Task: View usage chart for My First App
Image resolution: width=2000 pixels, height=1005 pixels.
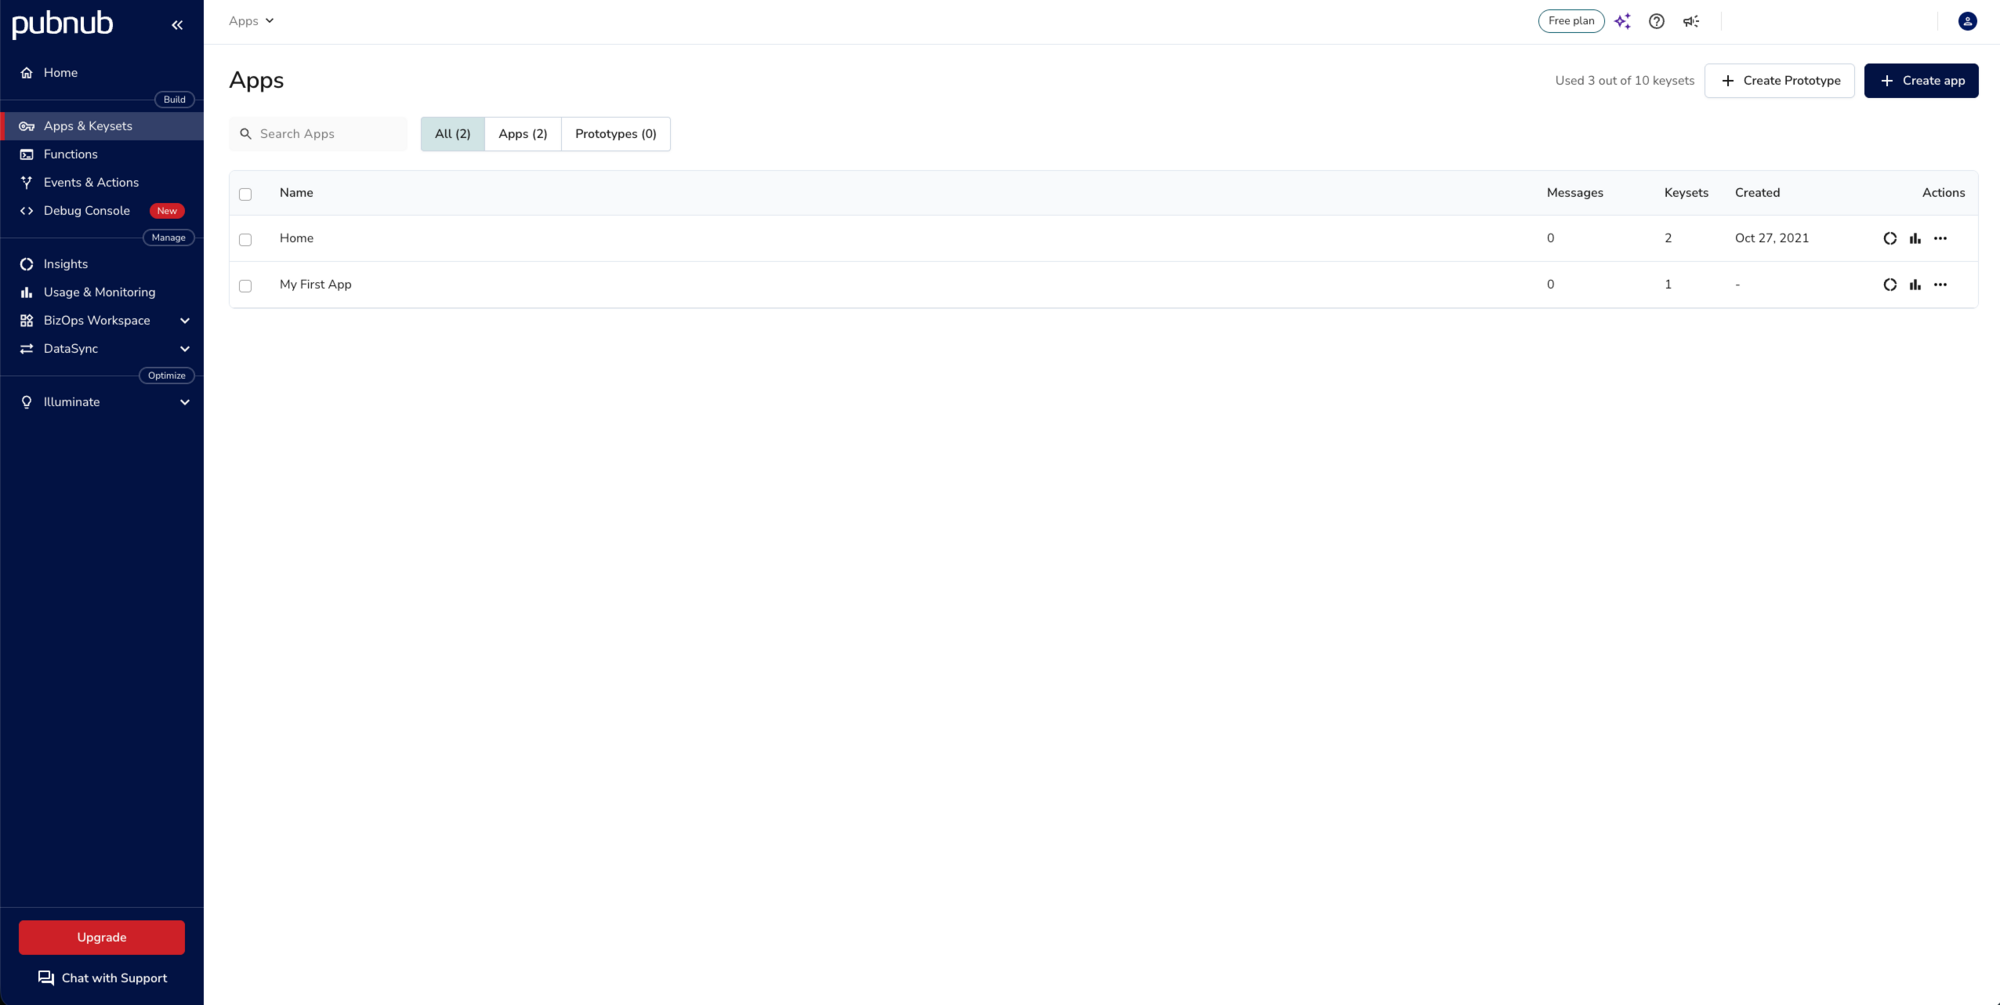Action: pos(1915,285)
